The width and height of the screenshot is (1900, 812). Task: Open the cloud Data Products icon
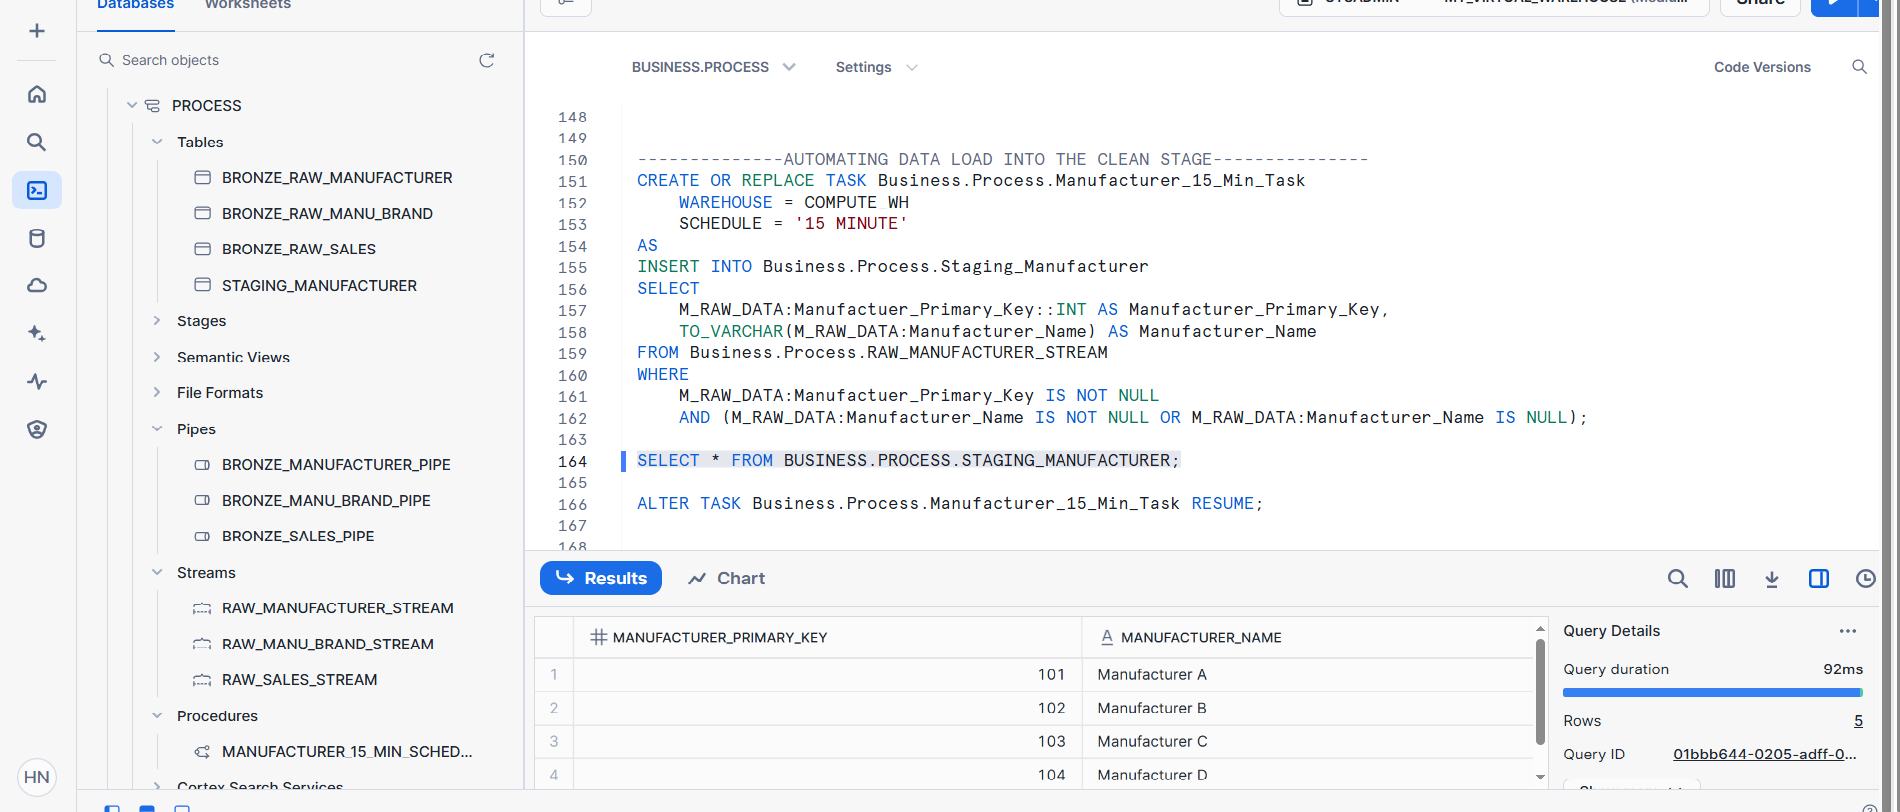tap(37, 286)
